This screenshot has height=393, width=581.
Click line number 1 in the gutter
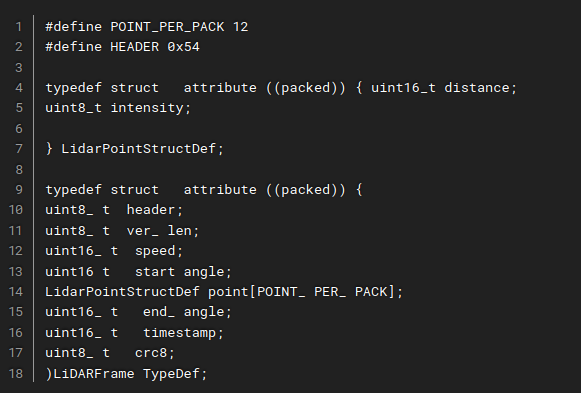pyautogui.click(x=19, y=27)
